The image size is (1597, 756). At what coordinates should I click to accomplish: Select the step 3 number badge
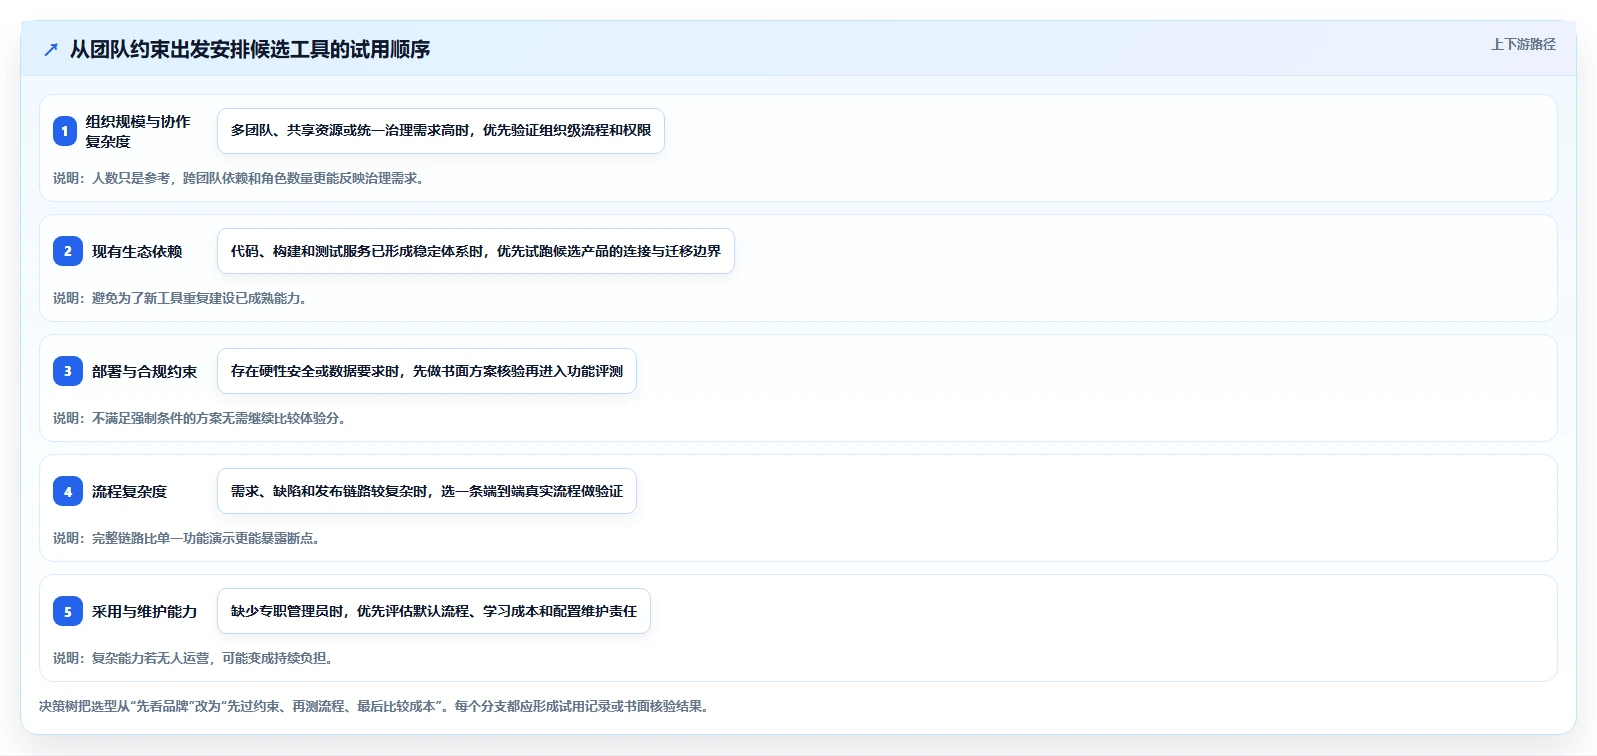pos(68,371)
